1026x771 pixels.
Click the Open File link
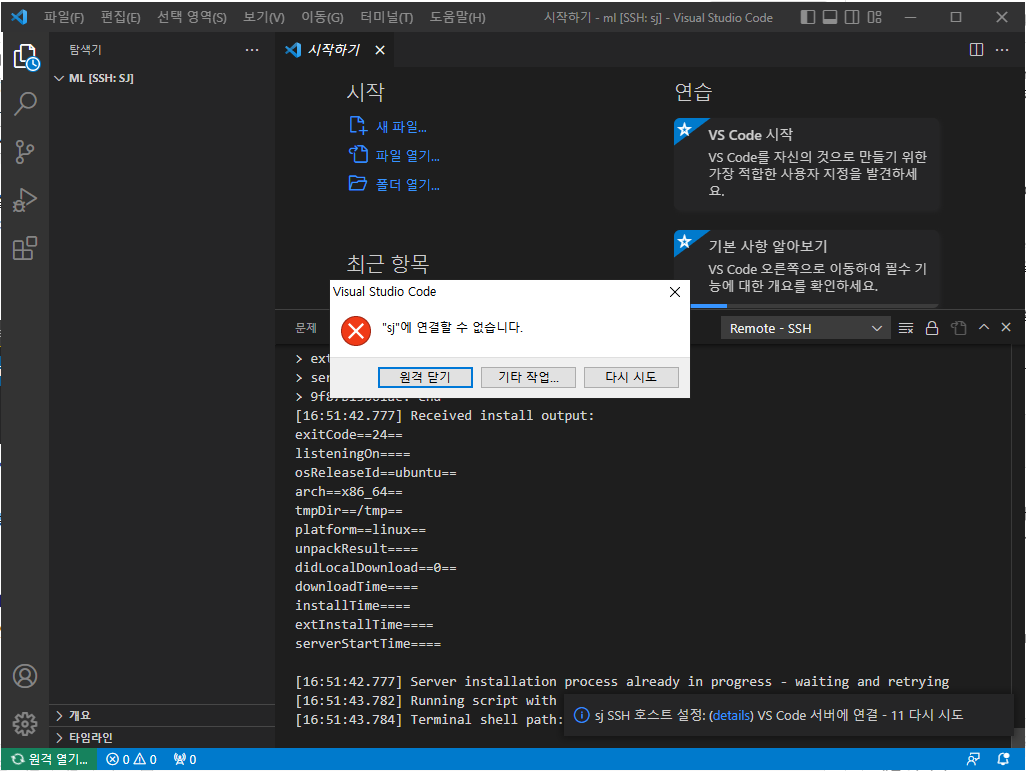[x=407, y=156]
